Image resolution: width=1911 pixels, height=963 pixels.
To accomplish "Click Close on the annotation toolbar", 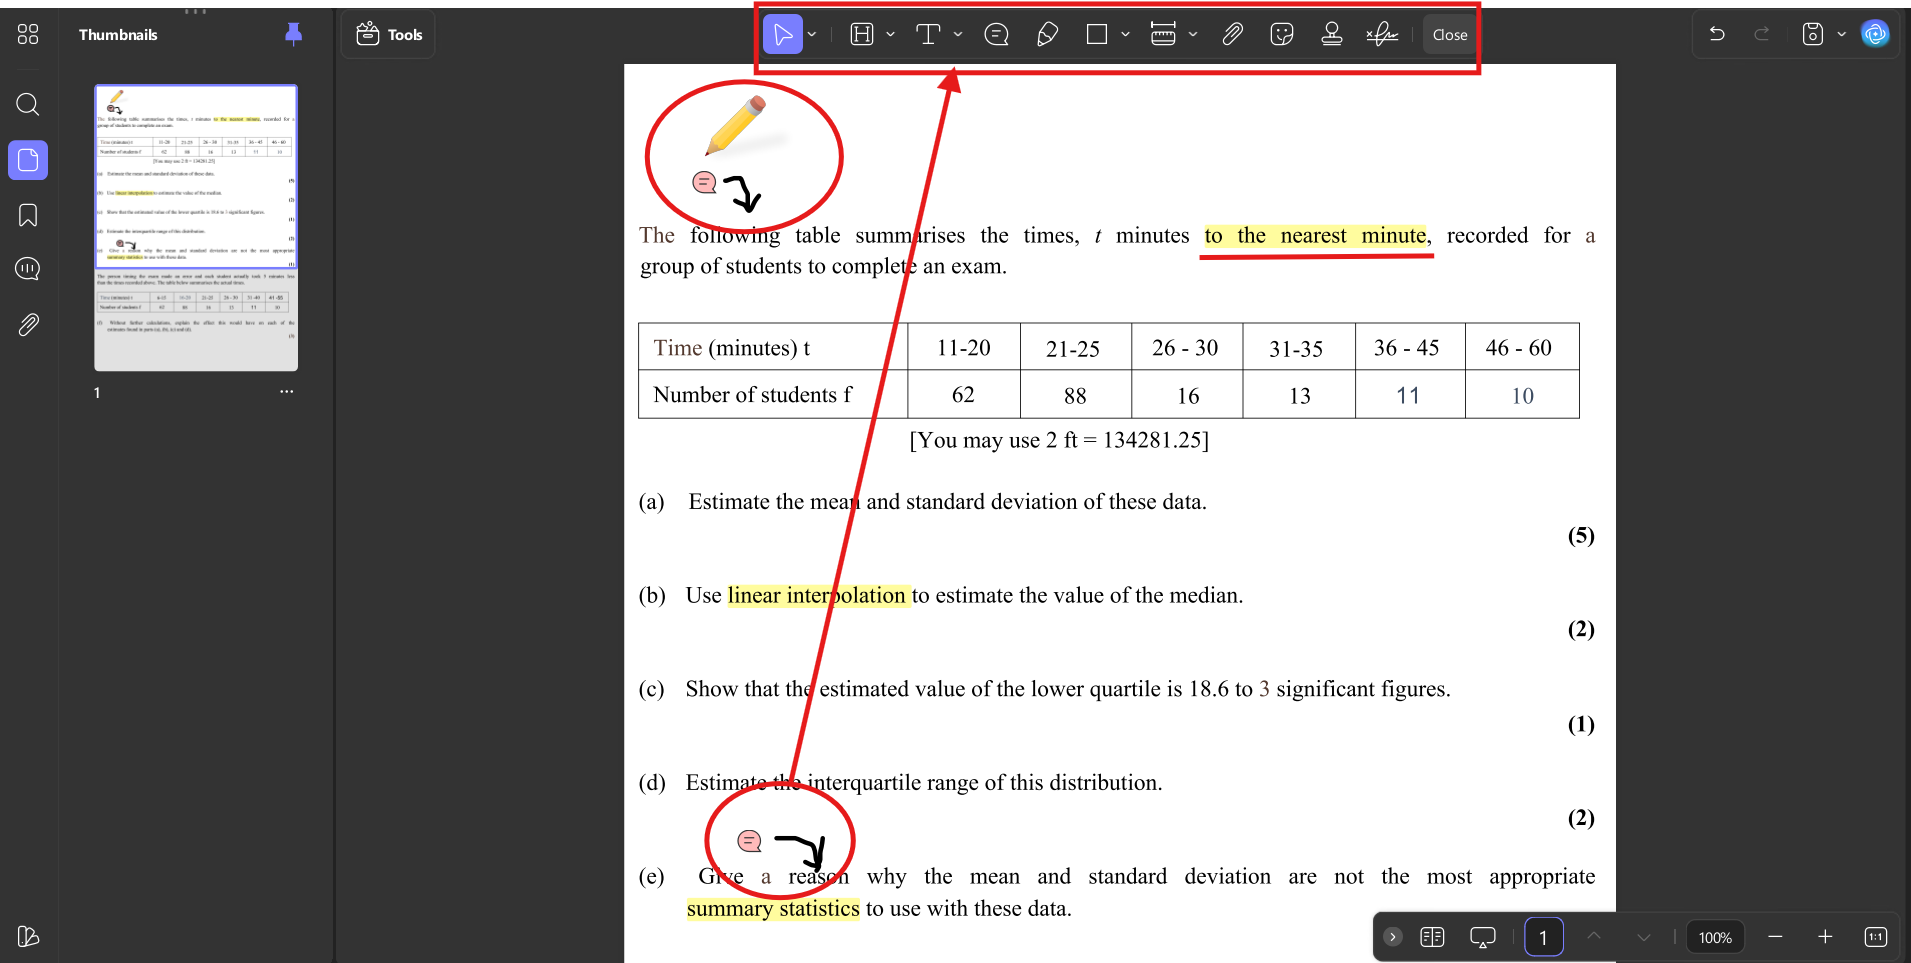I will point(1449,33).
